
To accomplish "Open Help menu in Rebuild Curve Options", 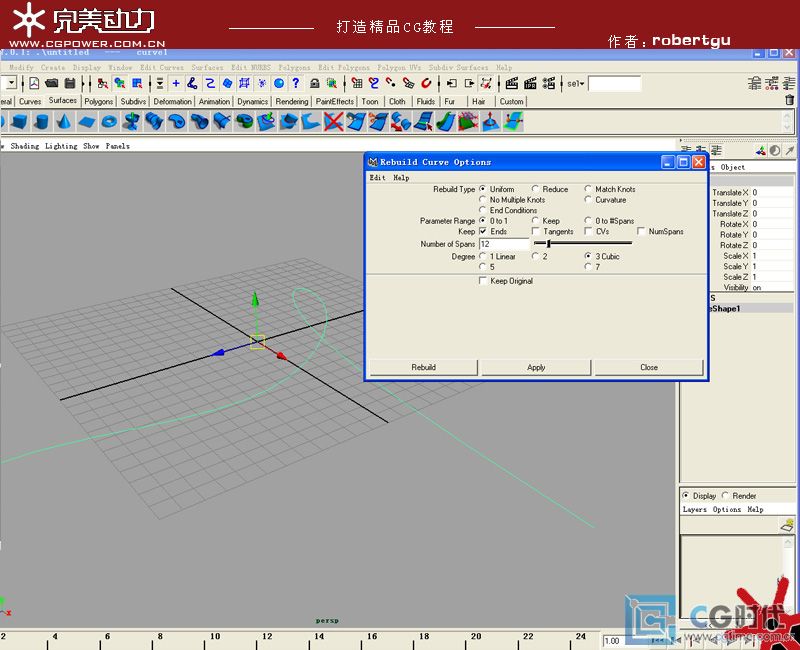I will coord(401,178).
